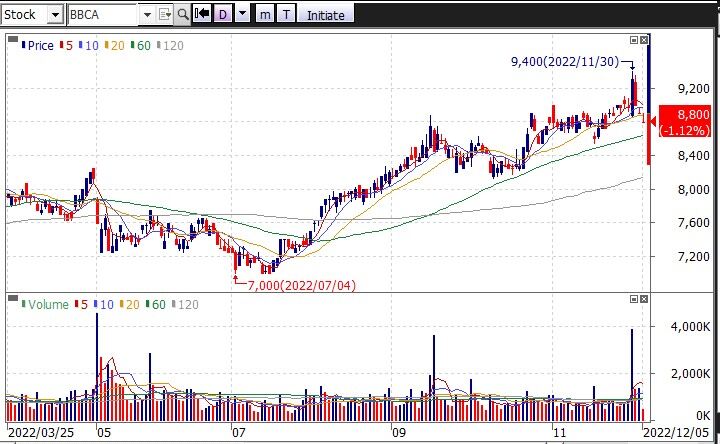Close the price chart panel
The width and height of the screenshot is (720, 444).
644,39
